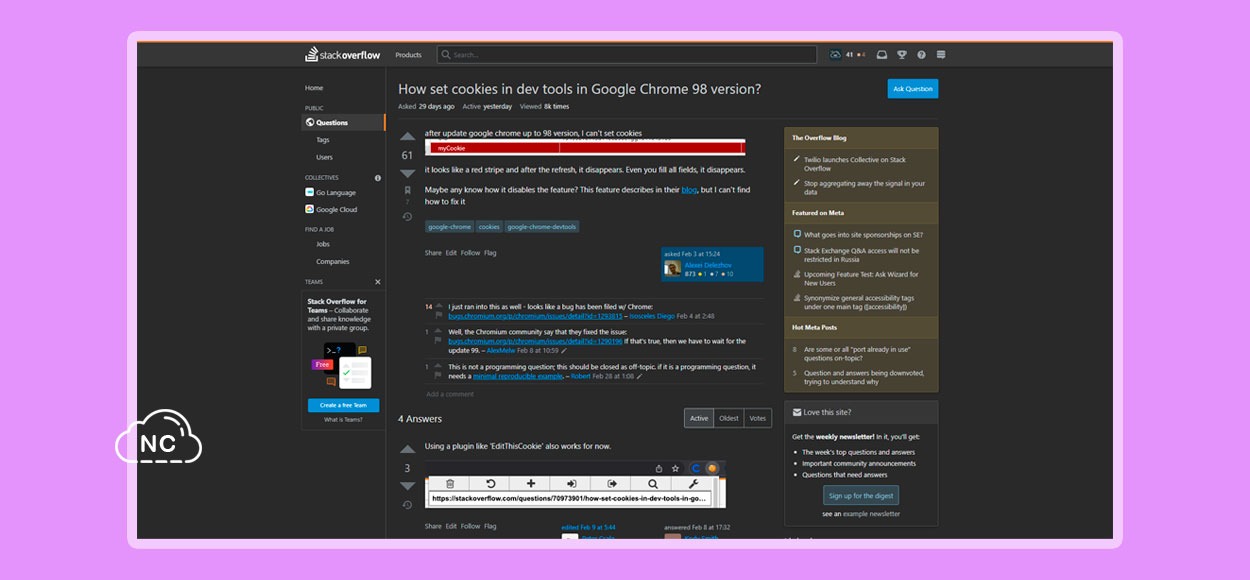Image resolution: width=1250 pixels, height=580 pixels.
Task: Click the Collectives info icon
Action: coord(377,178)
